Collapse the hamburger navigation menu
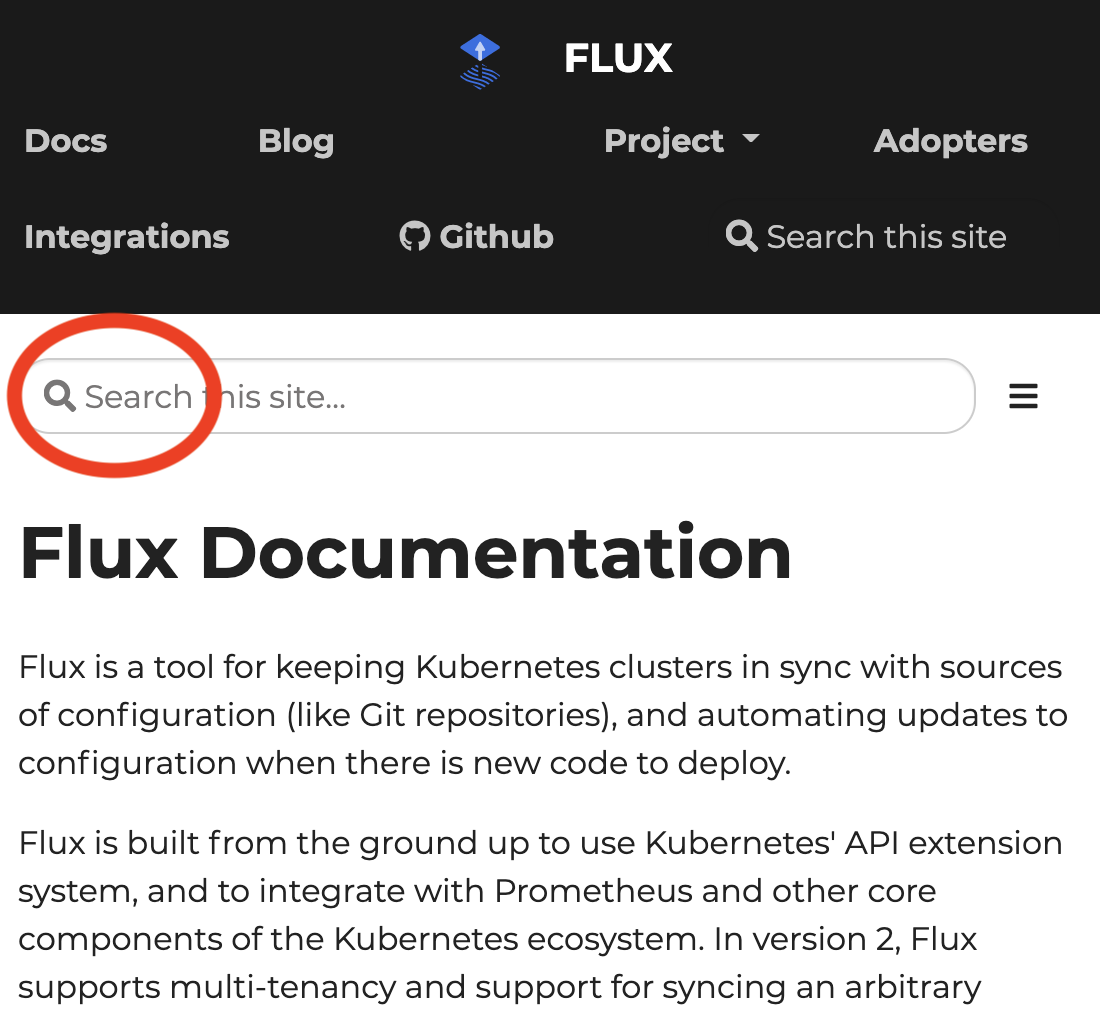 [x=1023, y=396]
